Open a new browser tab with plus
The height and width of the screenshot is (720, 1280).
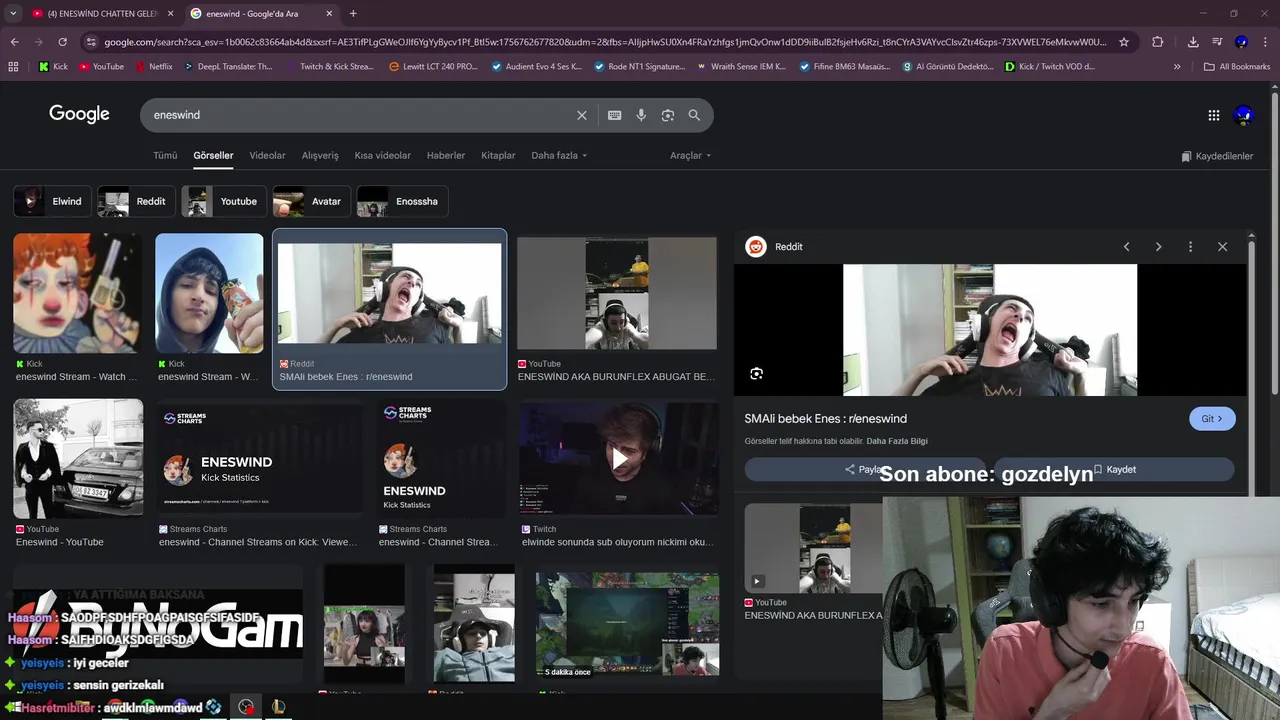click(x=353, y=14)
